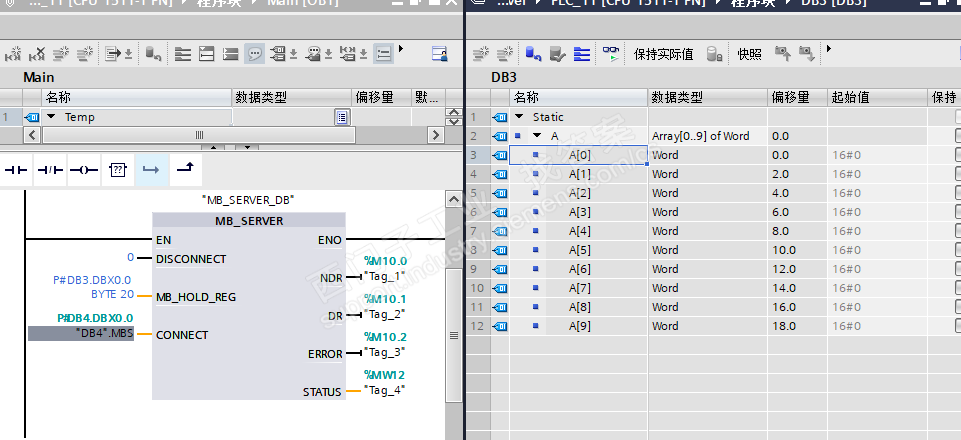The image size is (961, 440).
Task: Click the add row icon in DB3 toolbar
Action: [504, 54]
